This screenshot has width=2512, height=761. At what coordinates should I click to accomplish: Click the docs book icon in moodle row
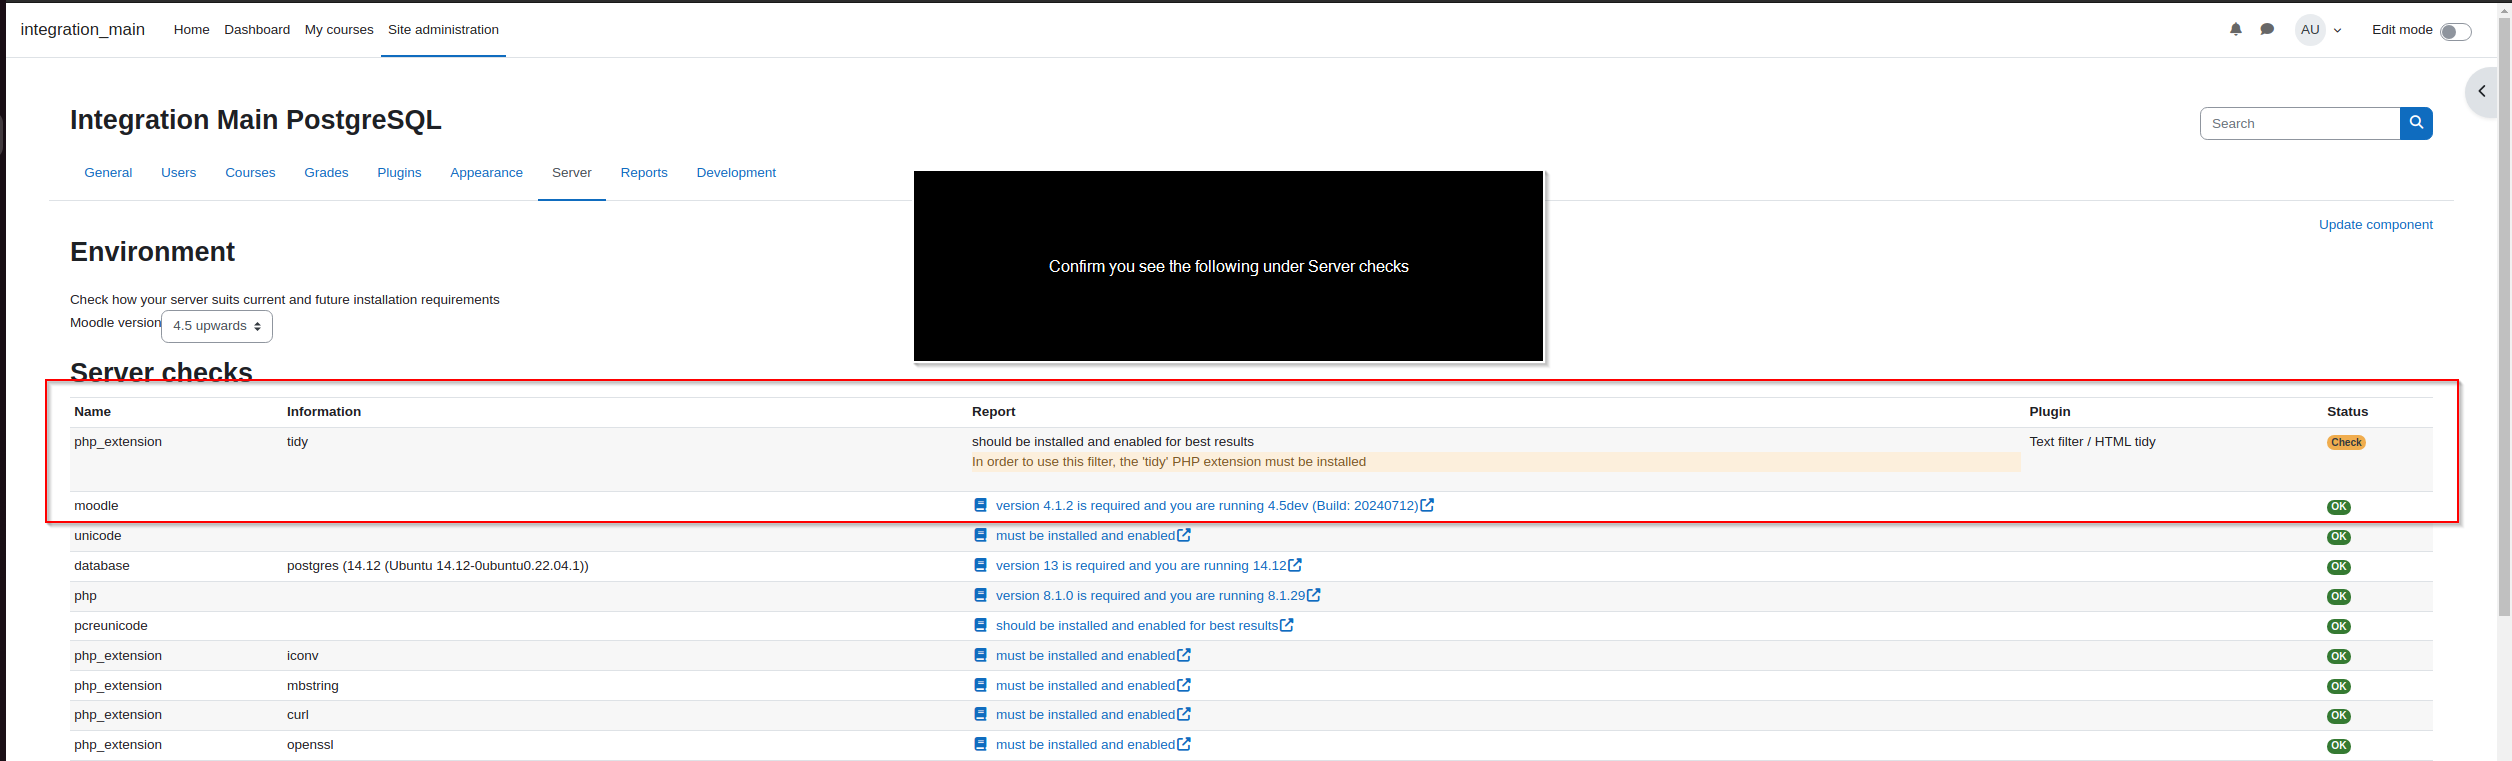pos(980,505)
